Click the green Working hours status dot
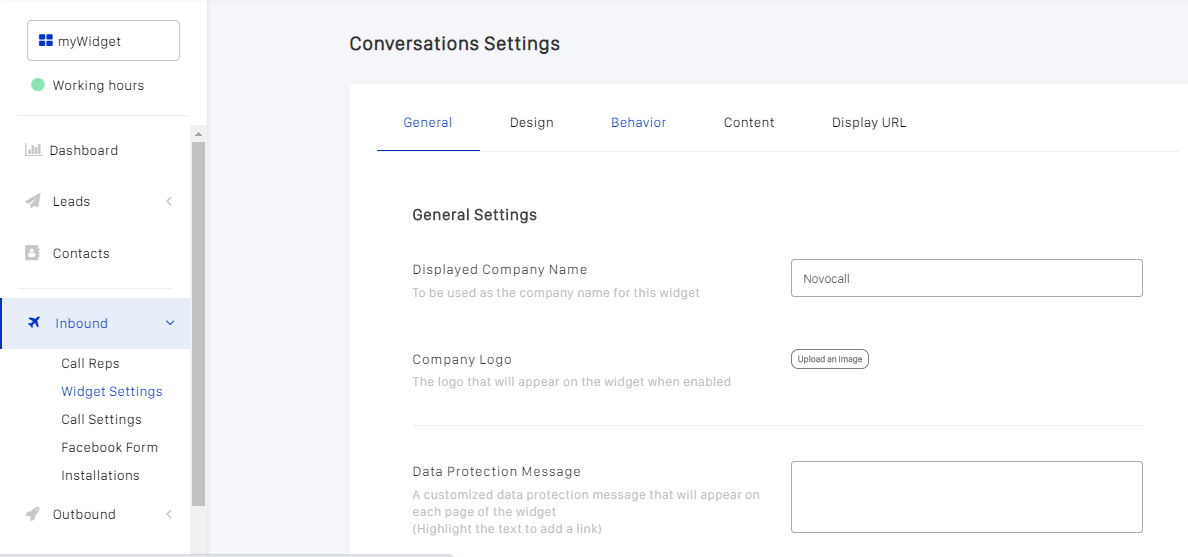The height and width of the screenshot is (557, 1188). click(38, 85)
